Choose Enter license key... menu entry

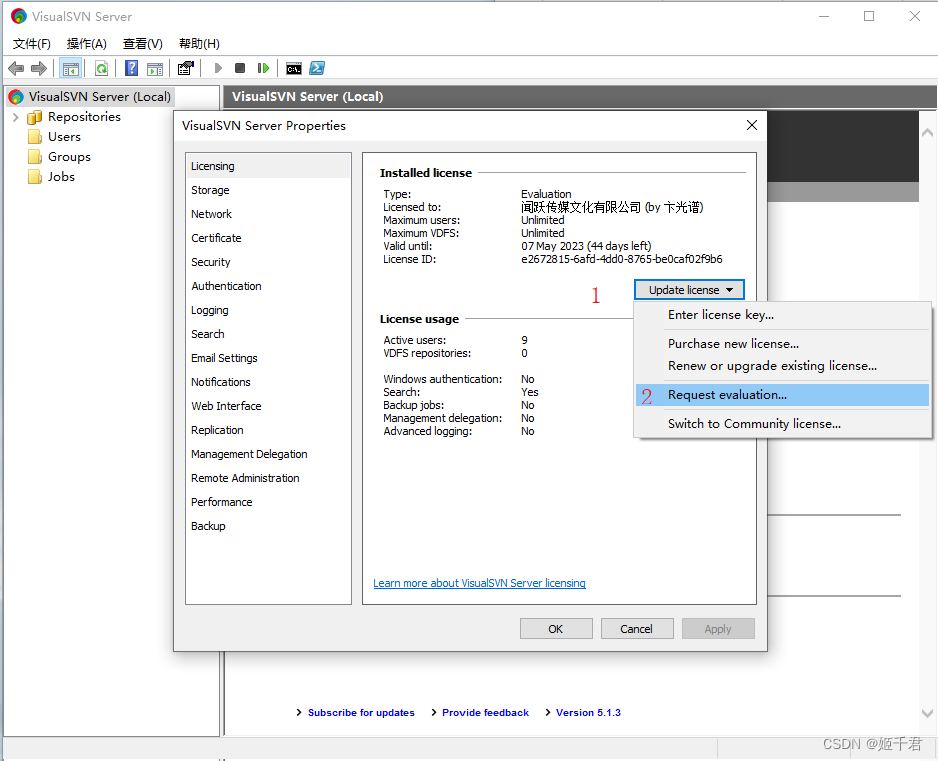pyautogui.click(x=783, y=315)
